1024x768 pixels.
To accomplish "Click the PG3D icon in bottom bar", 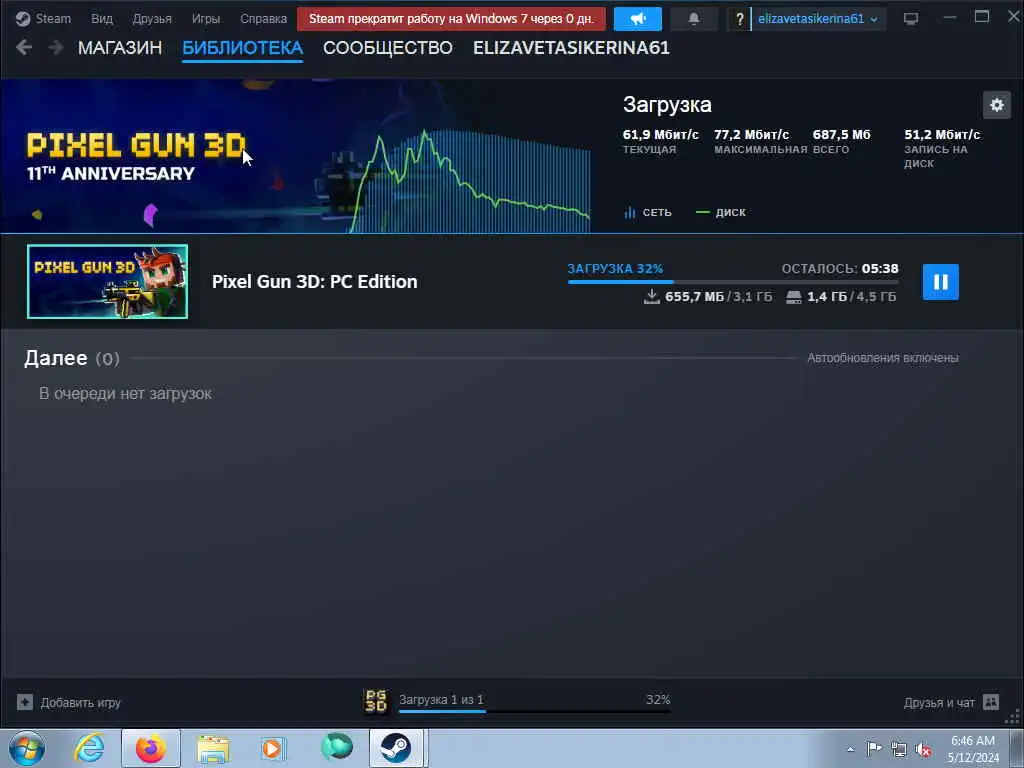I will 376,701.
